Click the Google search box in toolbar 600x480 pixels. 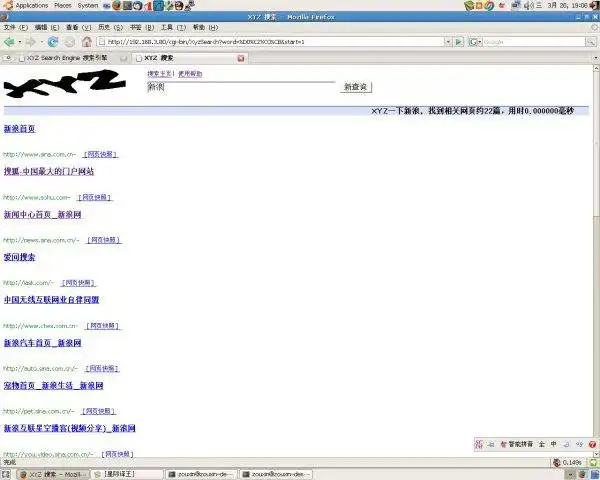[534, 42]
